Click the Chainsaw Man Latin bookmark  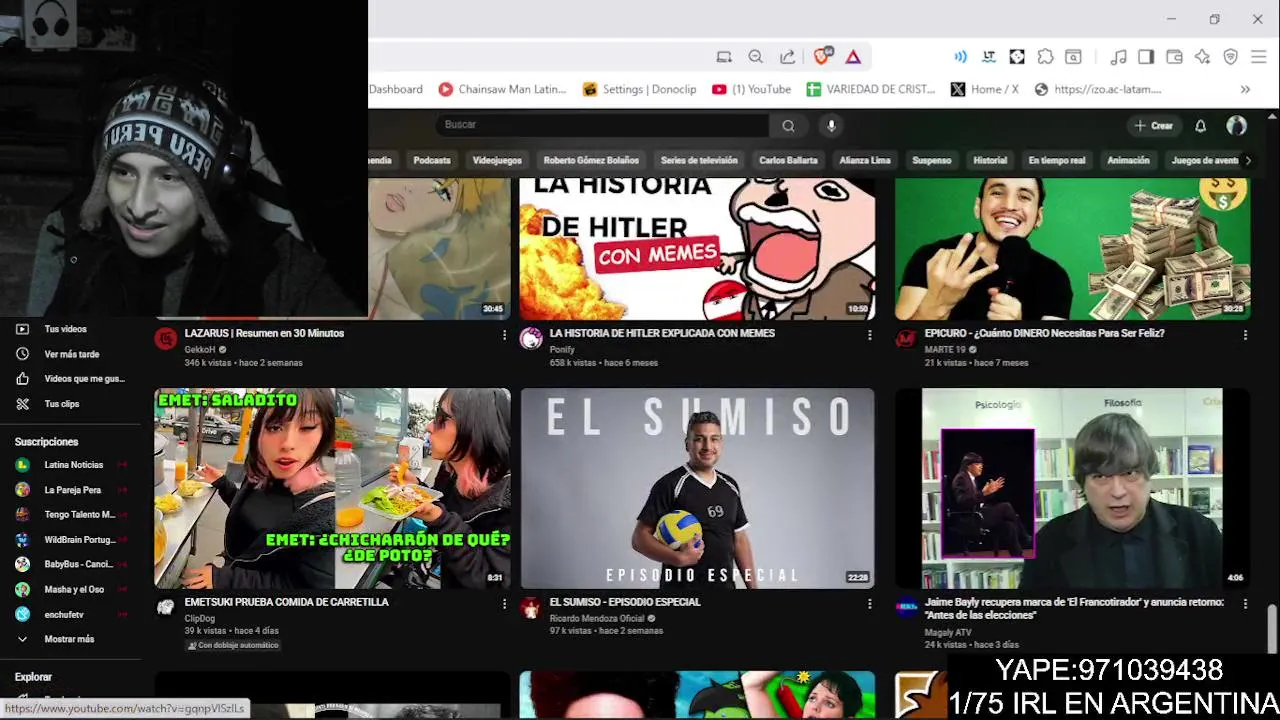(x=502, y=89)
